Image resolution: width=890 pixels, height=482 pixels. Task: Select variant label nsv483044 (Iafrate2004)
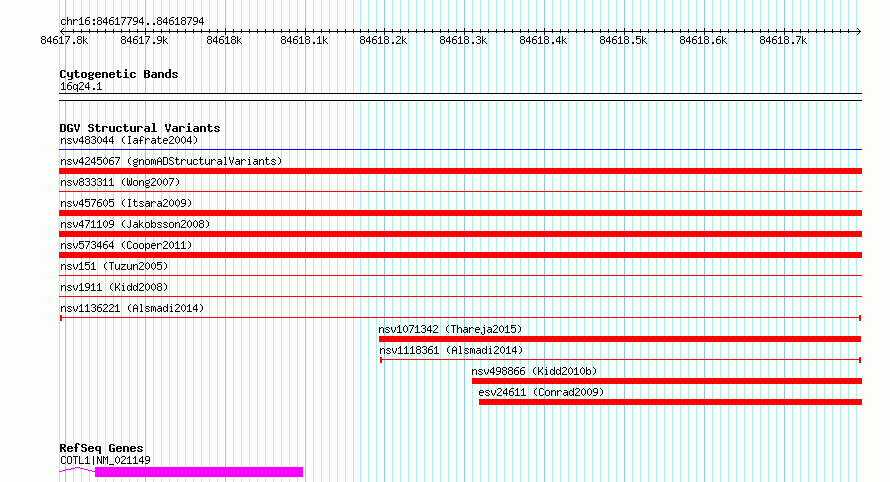(x=129, y=140)
